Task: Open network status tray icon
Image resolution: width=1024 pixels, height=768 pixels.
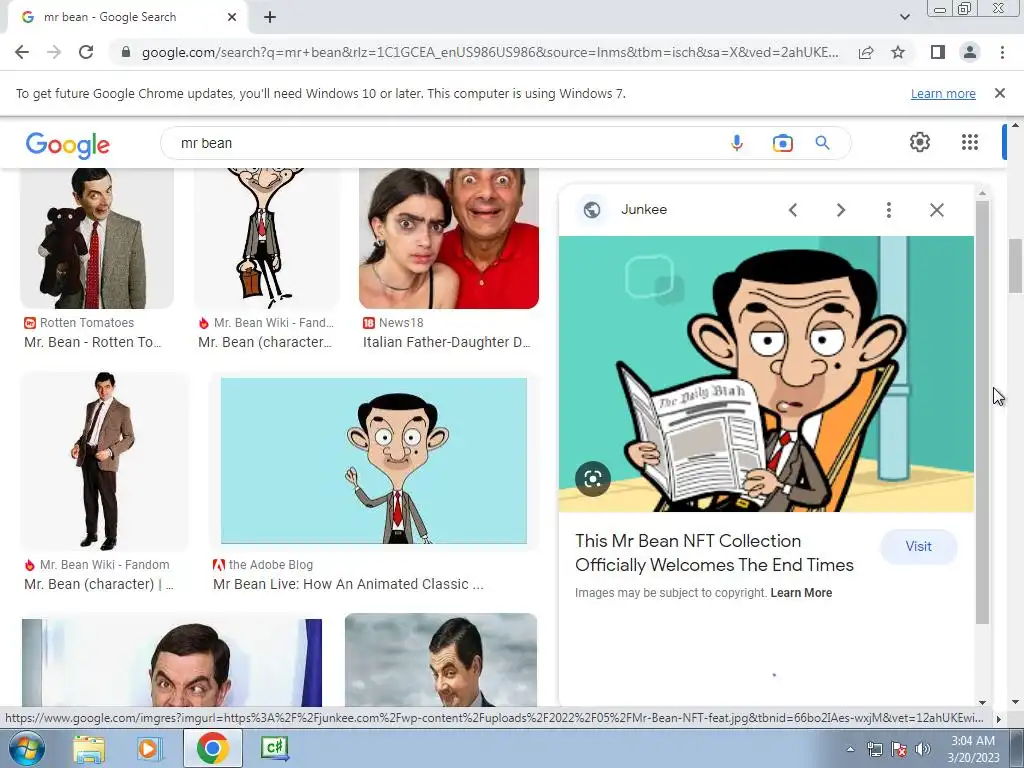Action: click(x=874, y=749)
